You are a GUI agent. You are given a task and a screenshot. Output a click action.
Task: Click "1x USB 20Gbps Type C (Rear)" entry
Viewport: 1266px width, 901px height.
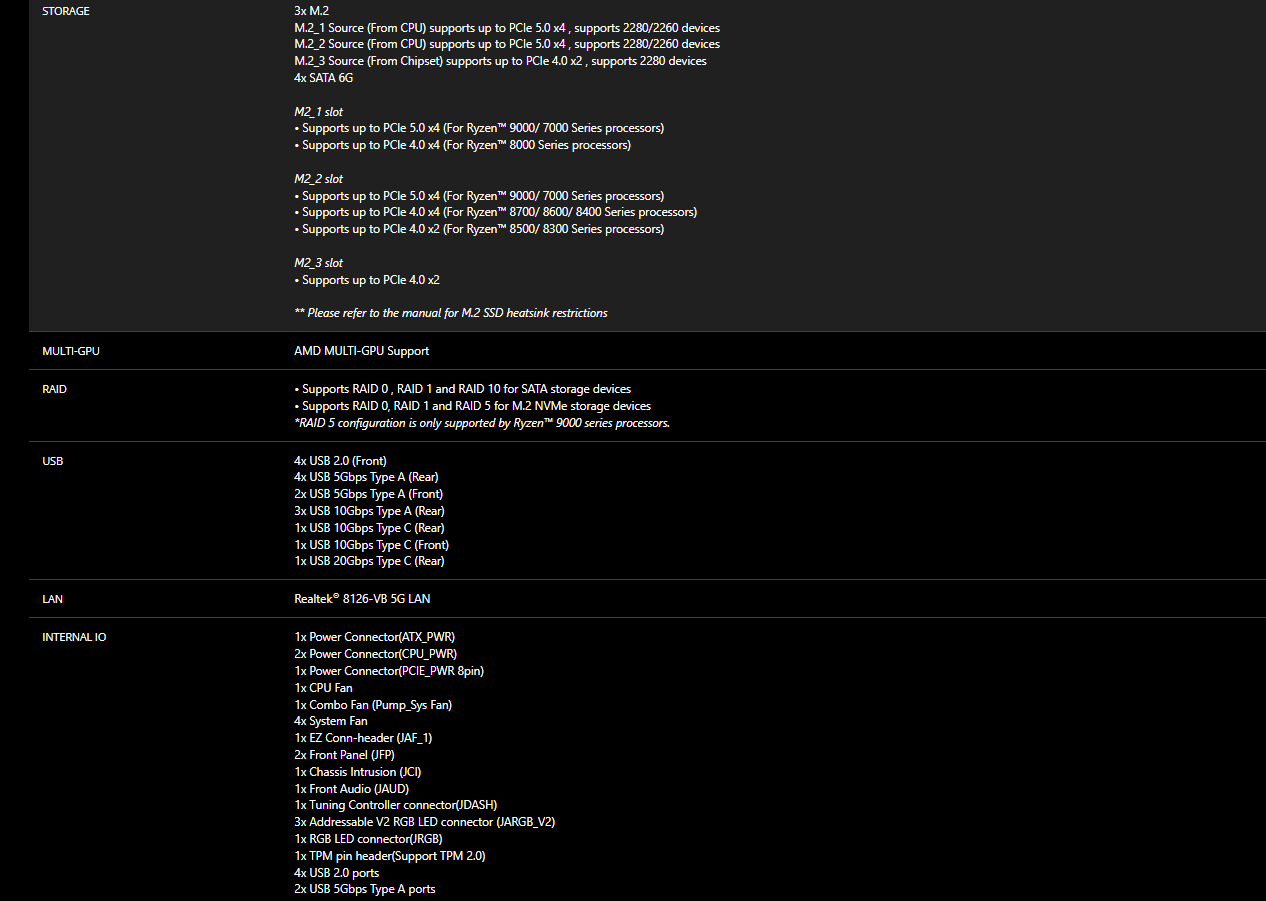(x=369, y=561)
